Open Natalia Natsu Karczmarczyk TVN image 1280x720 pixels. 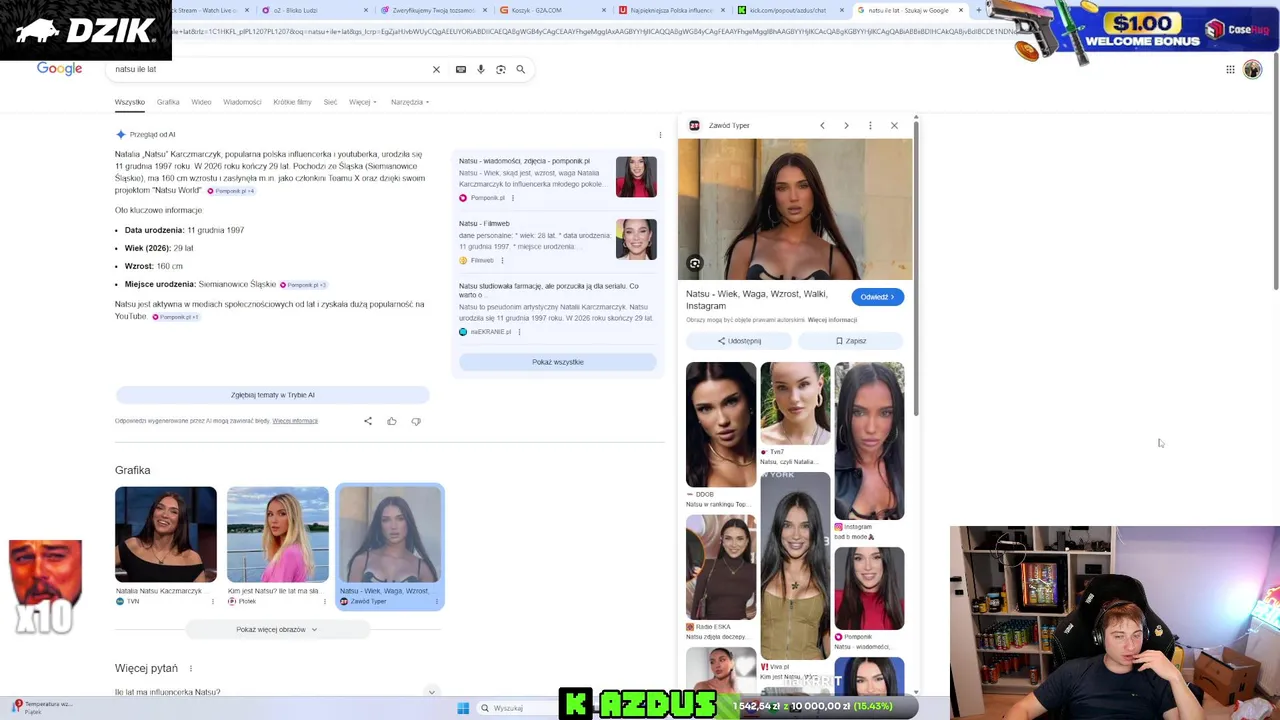pyautogui.click(x=165, y=534)
